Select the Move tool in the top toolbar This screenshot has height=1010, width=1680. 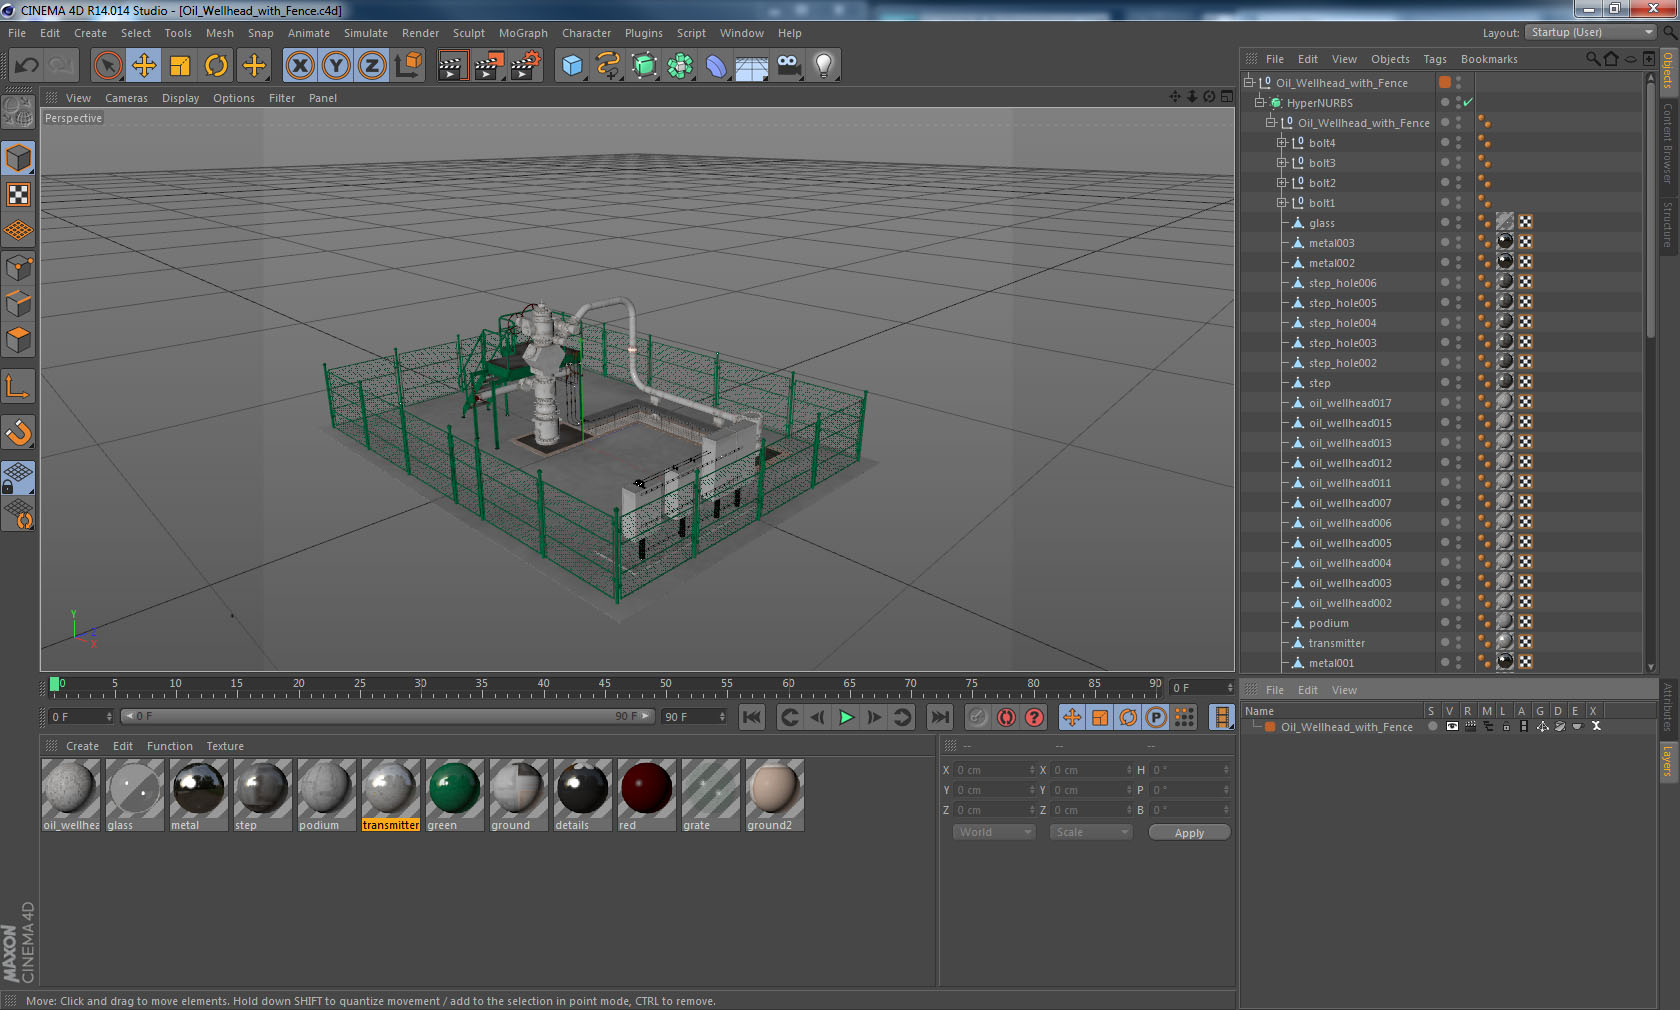coord(144,66)
